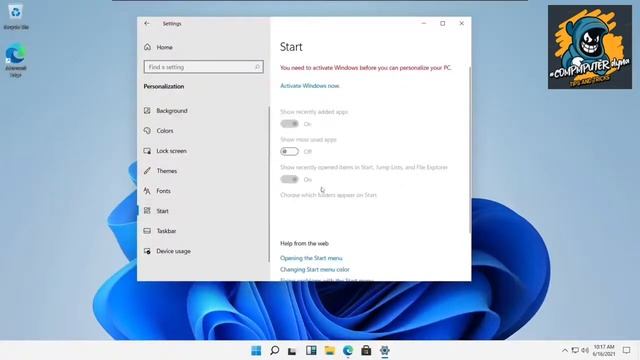This screenshot has width=640, height=360.
Task: Click the Start page title
Action: [x=291, y=47]
